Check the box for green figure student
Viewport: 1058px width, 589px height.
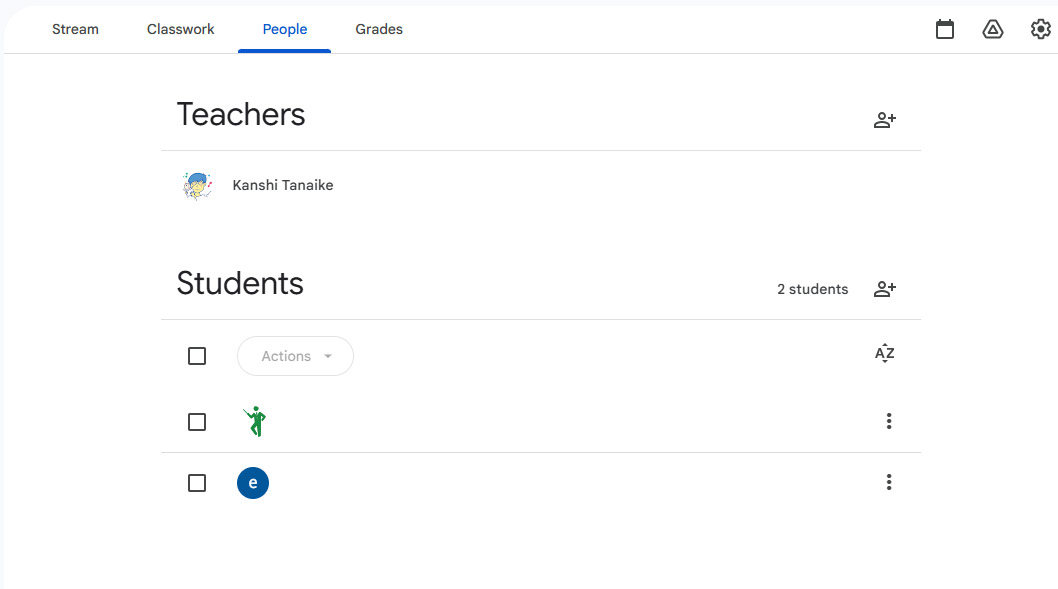(x=197, y=422)
